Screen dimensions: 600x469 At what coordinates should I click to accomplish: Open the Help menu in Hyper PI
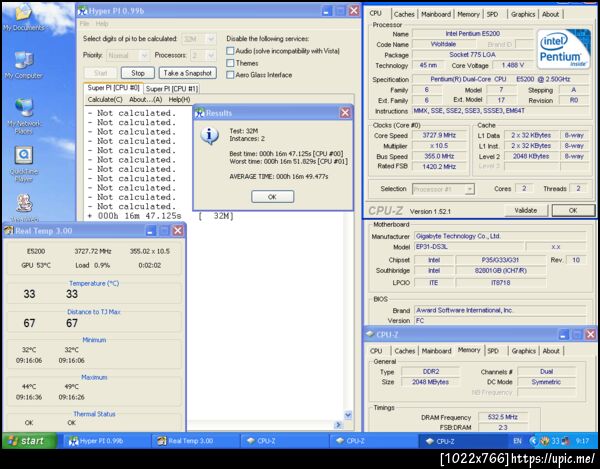(102, 24)
